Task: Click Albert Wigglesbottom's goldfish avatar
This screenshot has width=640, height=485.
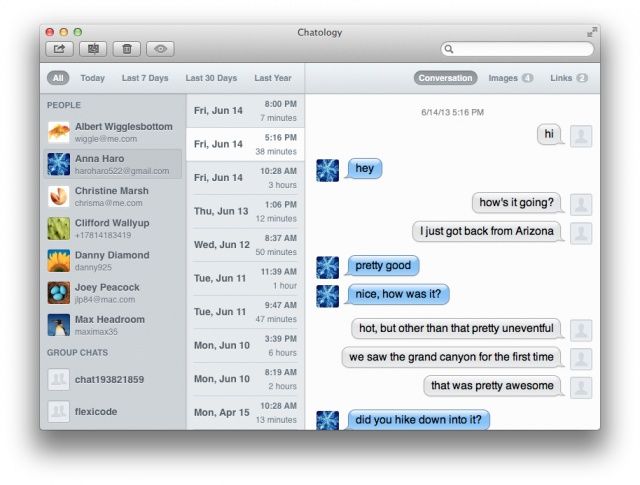Action: [58, 133]
